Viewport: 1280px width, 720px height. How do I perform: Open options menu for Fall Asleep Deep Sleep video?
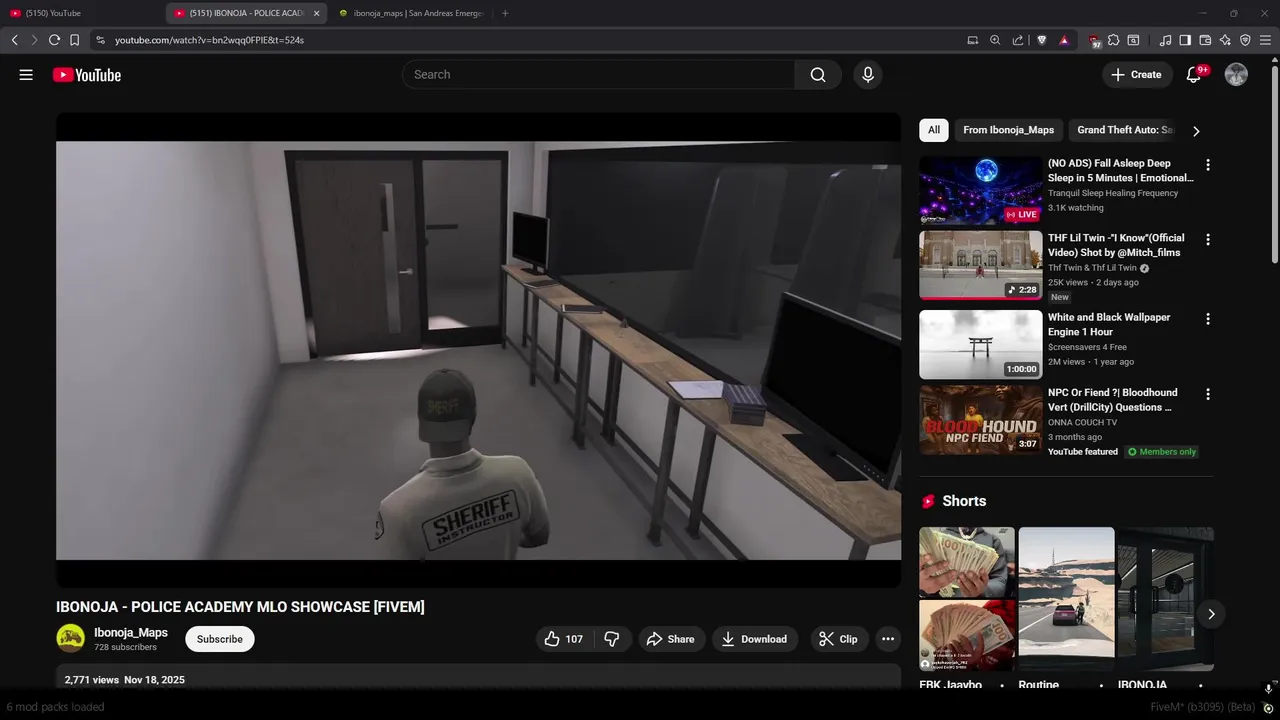[x=1207, y=165]
